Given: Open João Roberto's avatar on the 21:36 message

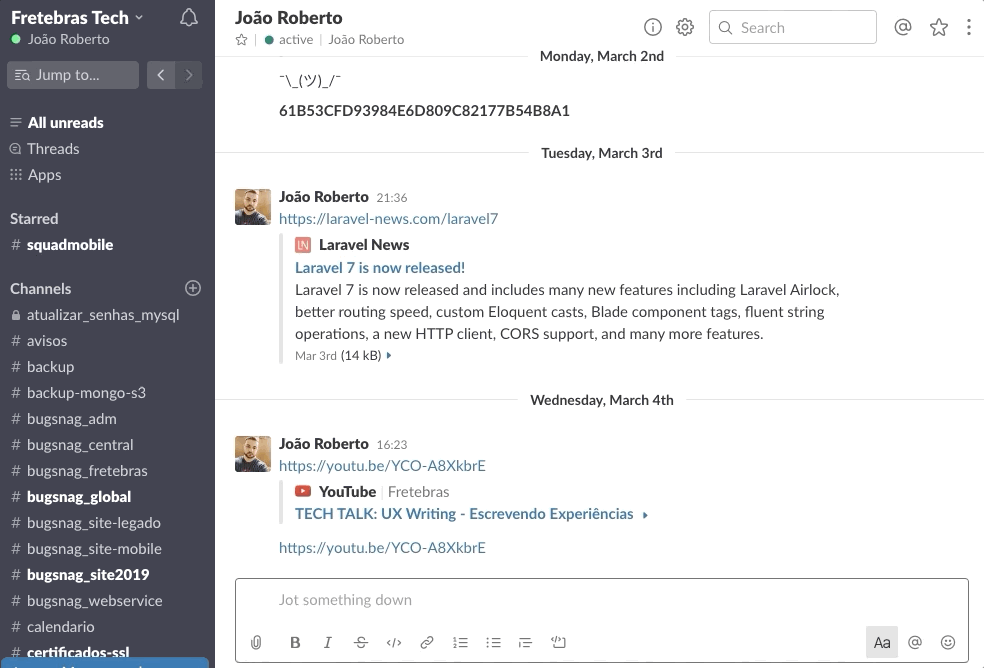Looking at the screenshot, I should (253, 207).
